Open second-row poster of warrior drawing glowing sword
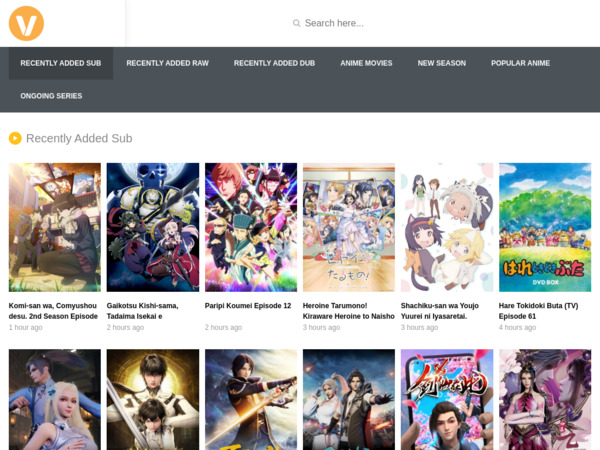The image size is (600, 450). point(251,399)
